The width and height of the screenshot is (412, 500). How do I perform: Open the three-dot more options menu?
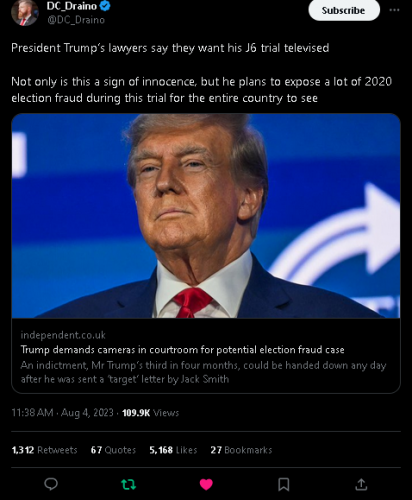[x=394, y=10]
